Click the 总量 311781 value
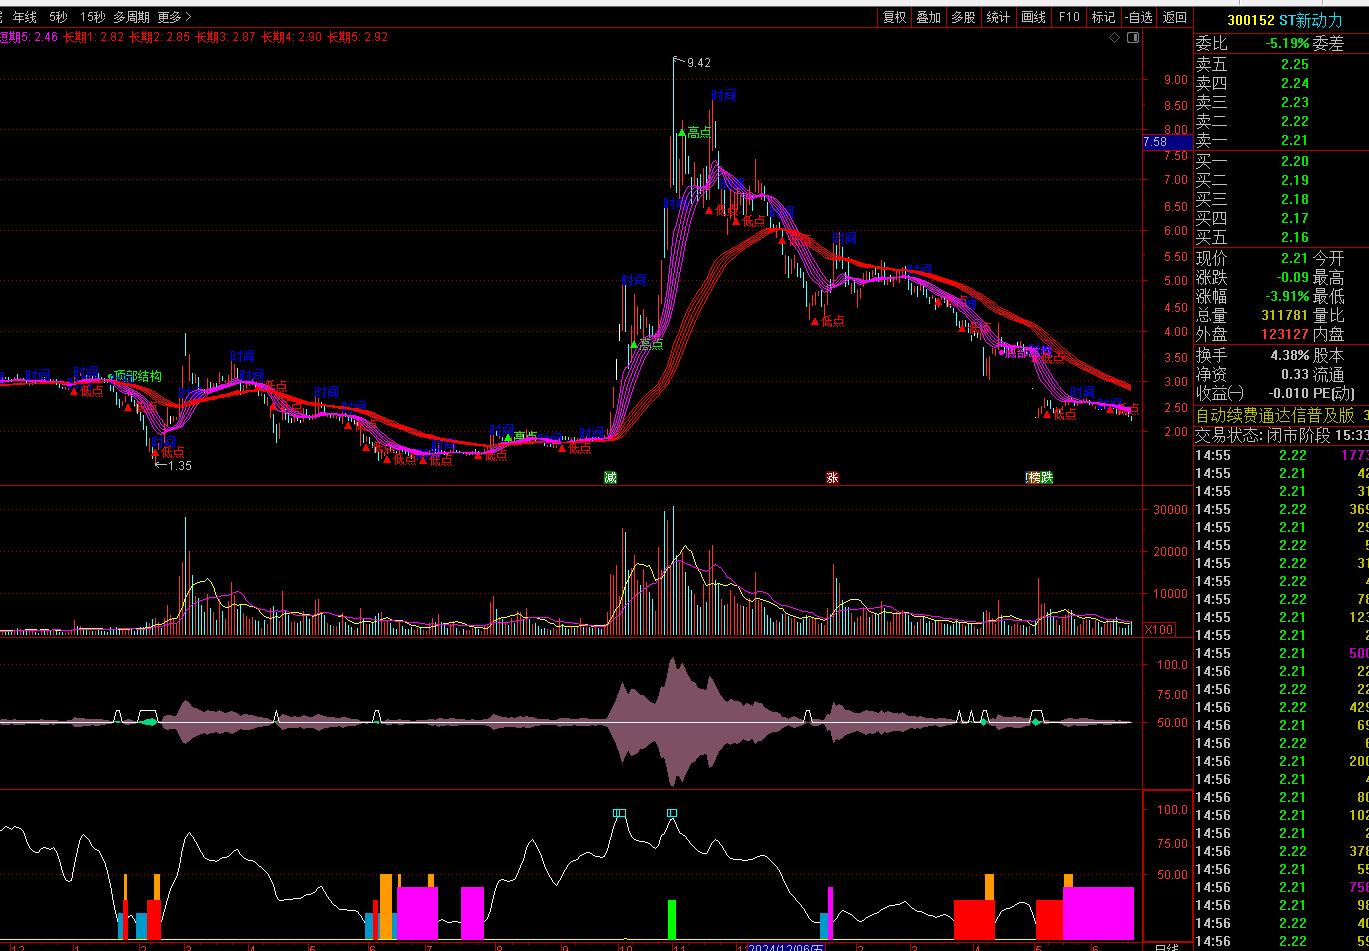1369x951 pixels. (x=1285, y=315)
